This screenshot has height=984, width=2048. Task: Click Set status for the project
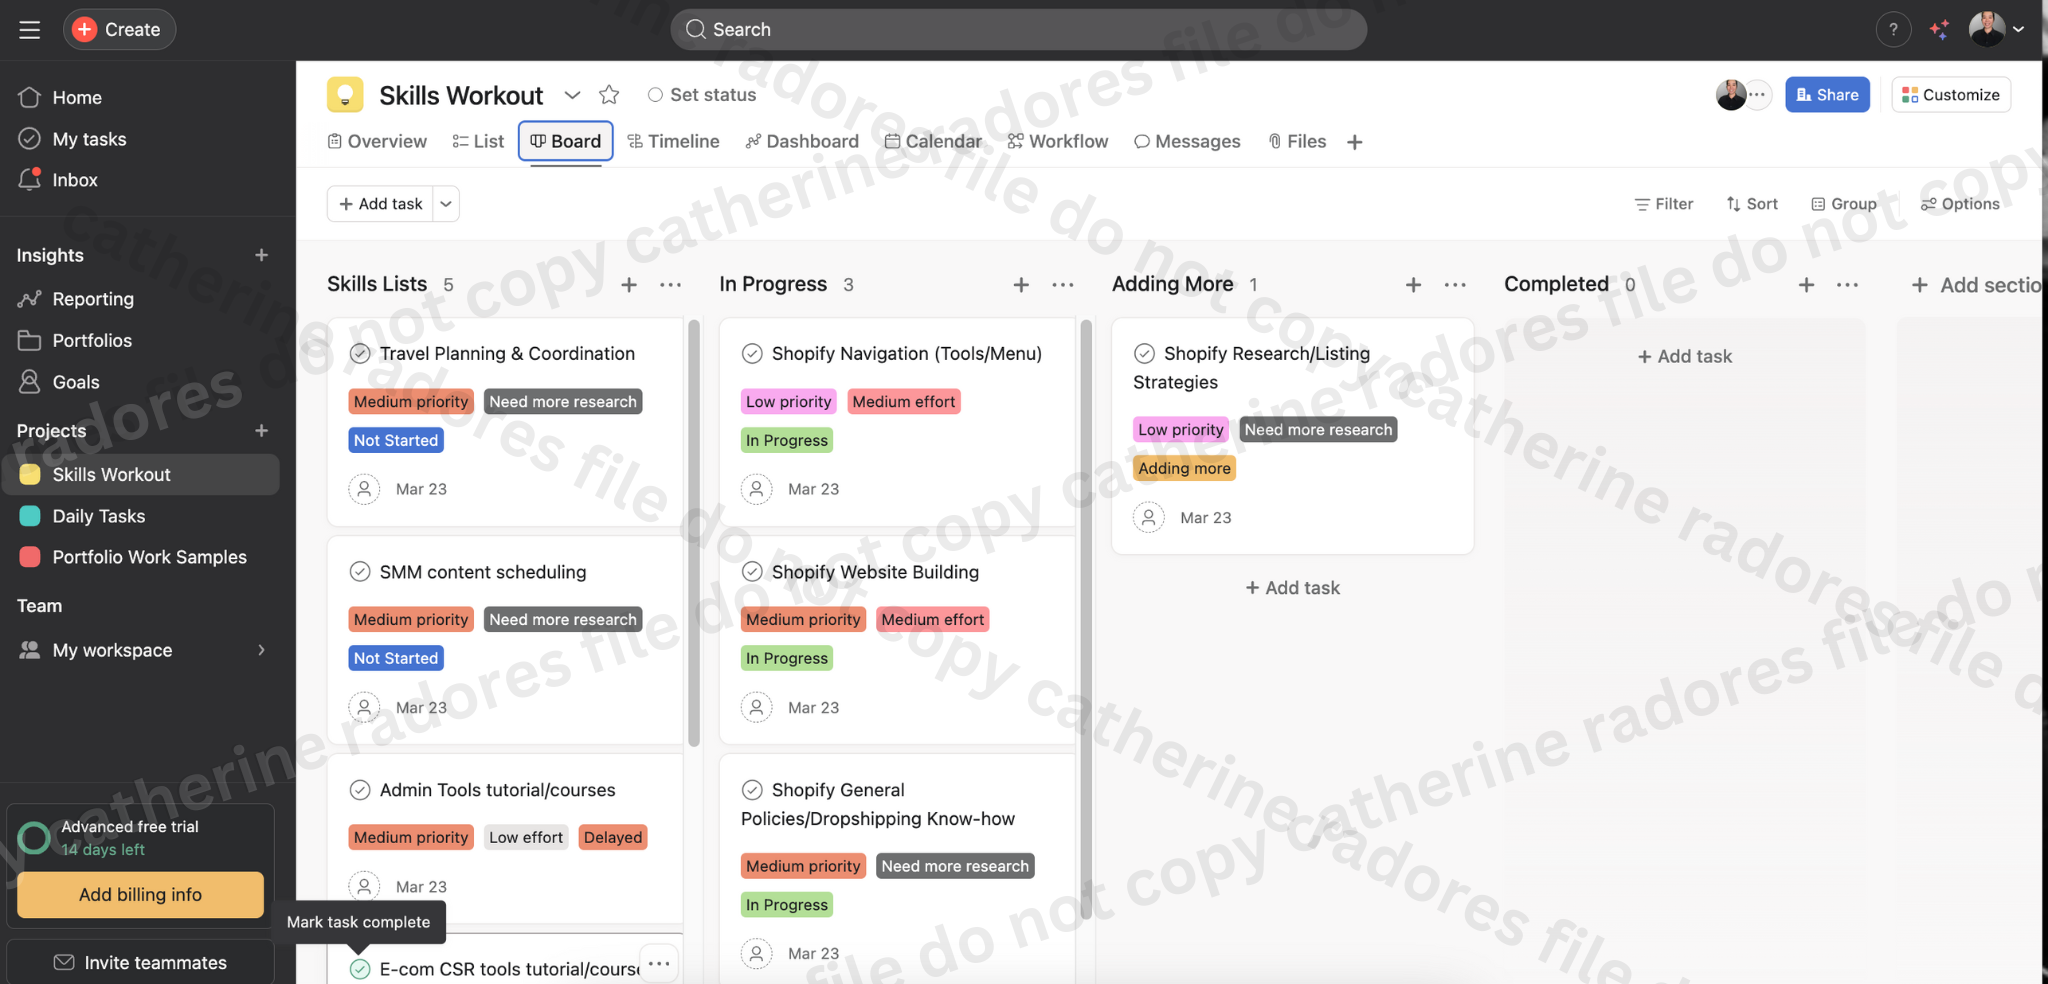pyautogui.click(x=702, y=95)
